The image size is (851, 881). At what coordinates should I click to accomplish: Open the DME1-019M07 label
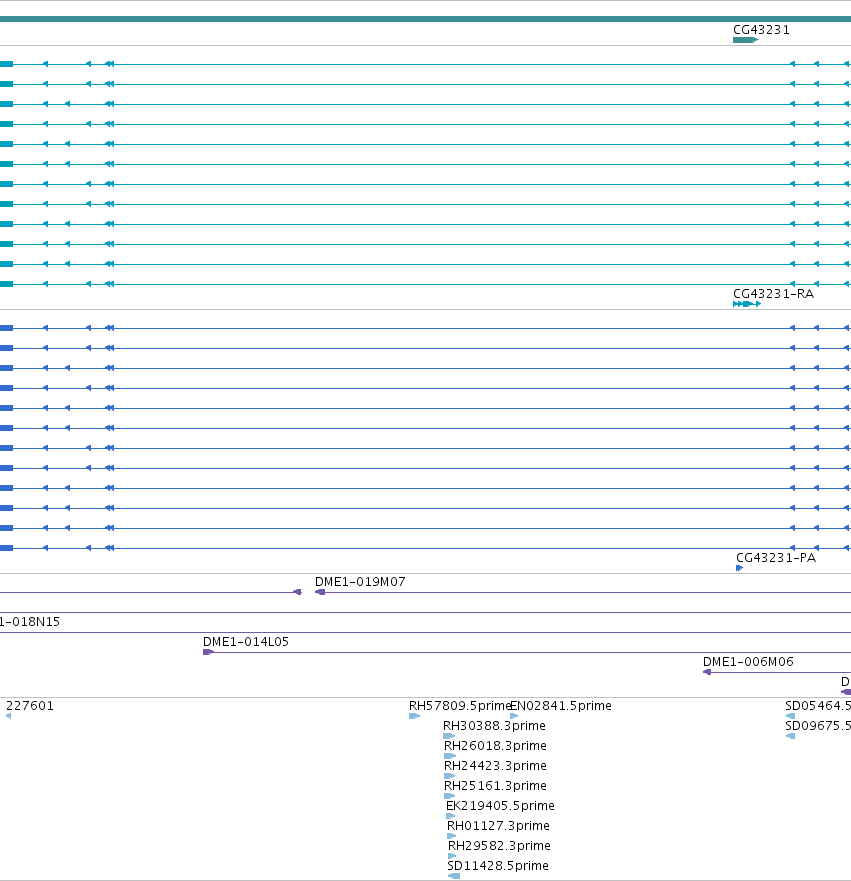360,582
